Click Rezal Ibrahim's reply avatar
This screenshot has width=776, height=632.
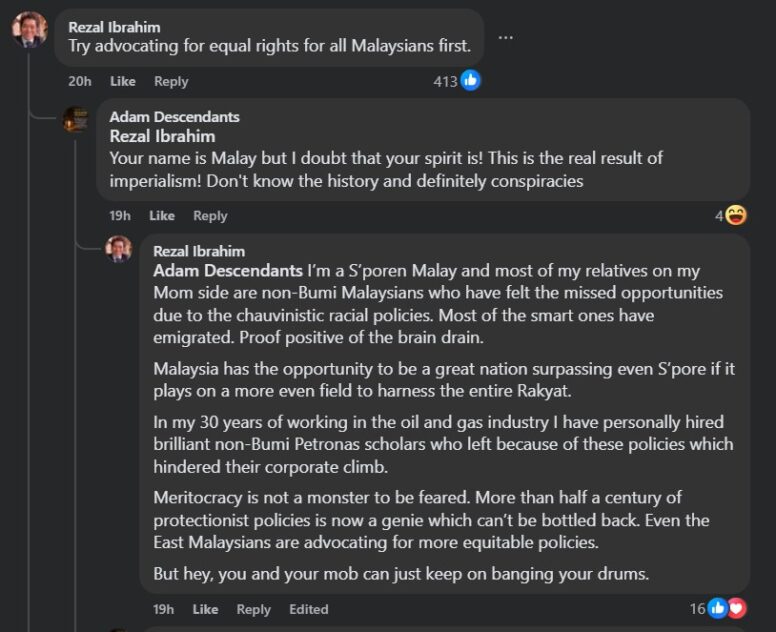point(119,249)
